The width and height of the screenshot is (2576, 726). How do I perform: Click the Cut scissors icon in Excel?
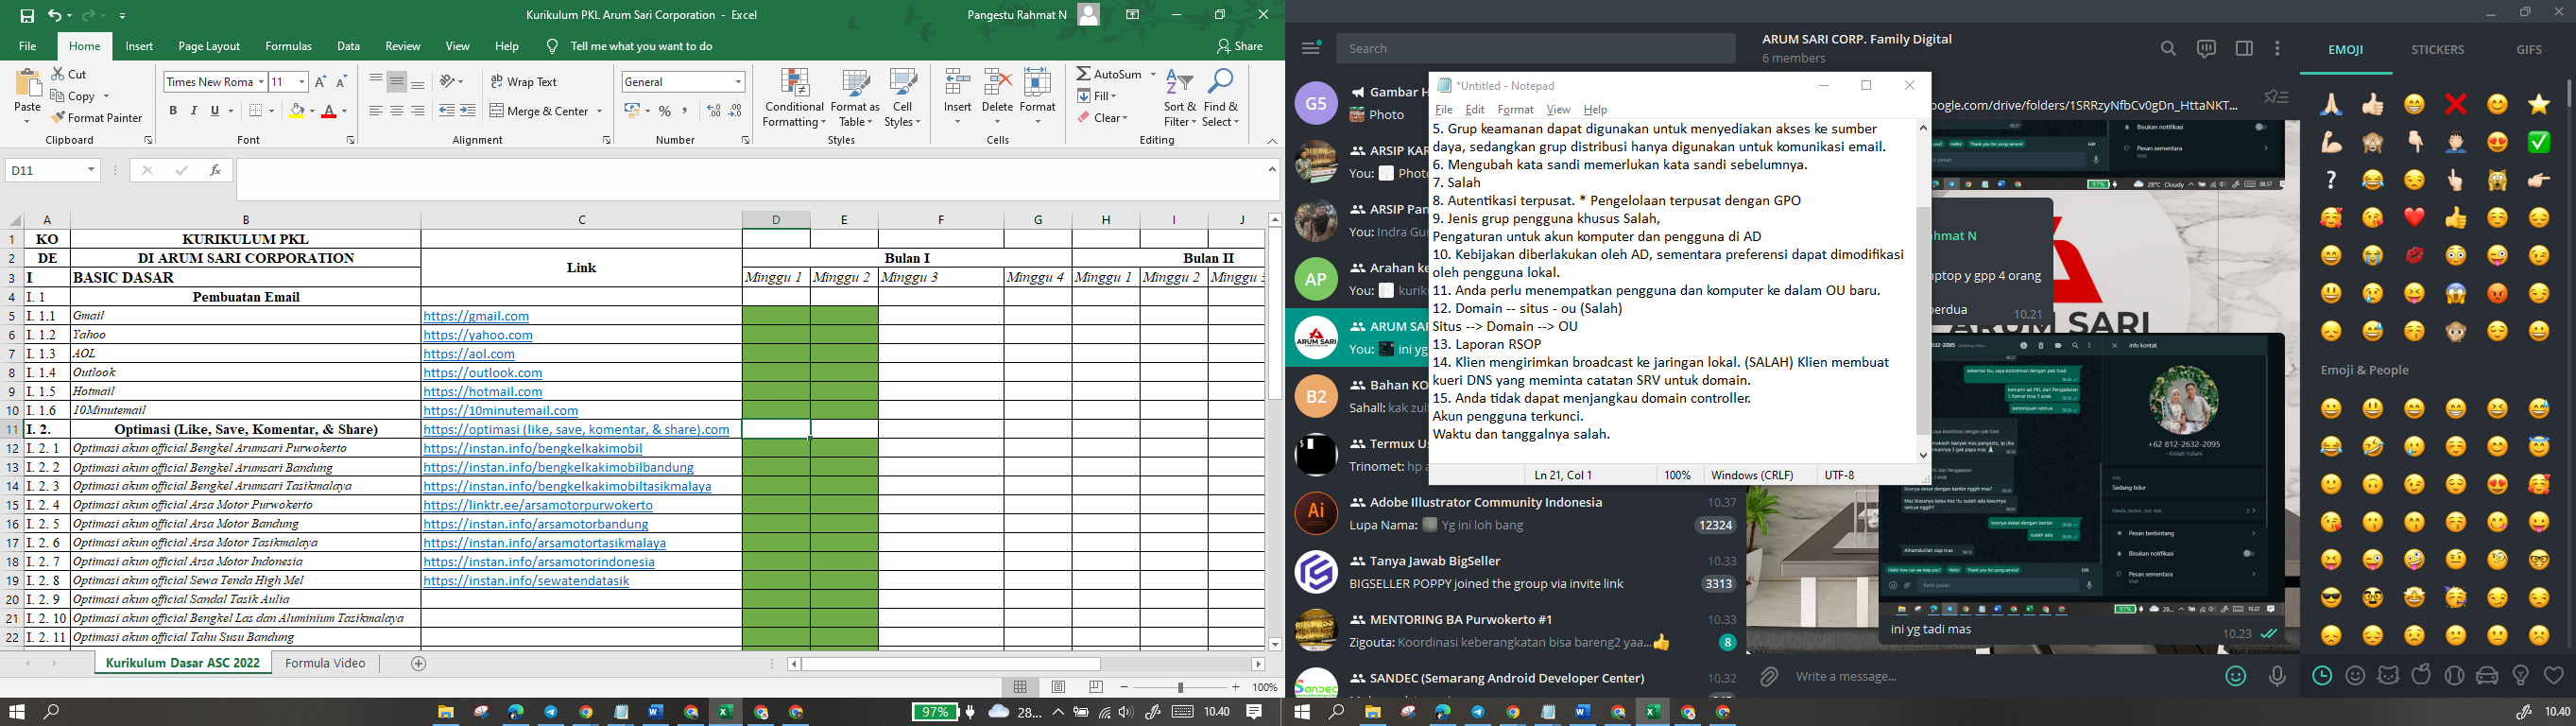58,74
